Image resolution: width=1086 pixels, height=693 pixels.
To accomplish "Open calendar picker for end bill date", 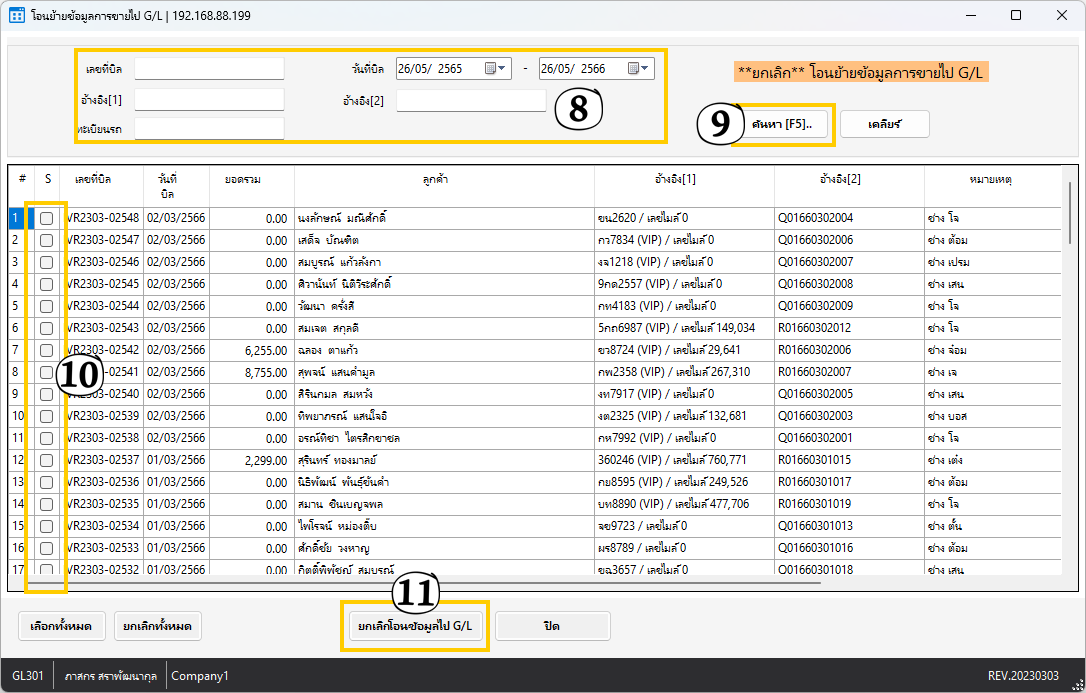I will [x=633, y=68].
